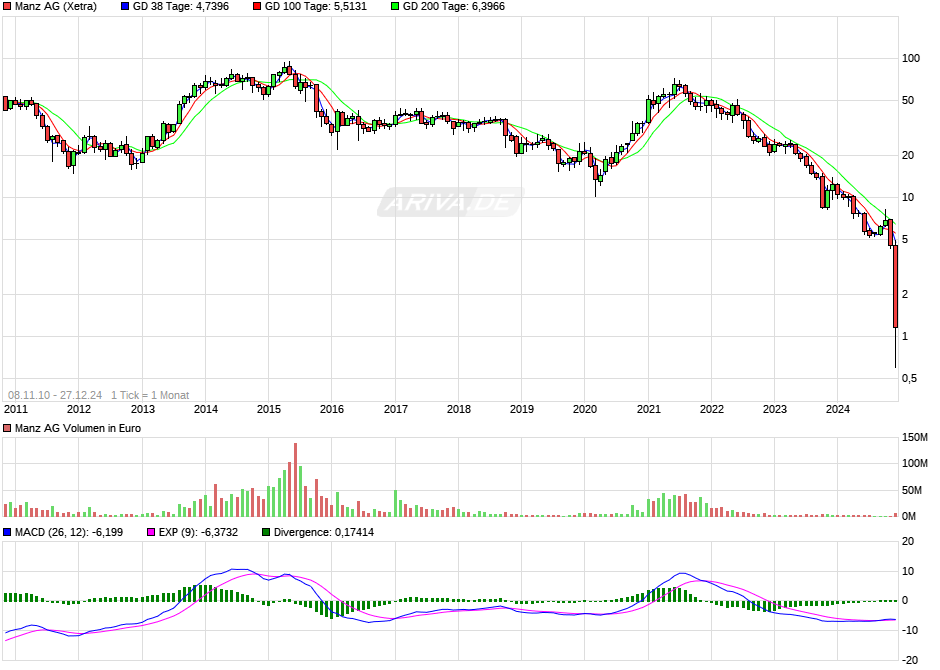Screen dimensions: 940x670
Task: Click the 2013 year label on the time axis
Action: pos(143,409)
